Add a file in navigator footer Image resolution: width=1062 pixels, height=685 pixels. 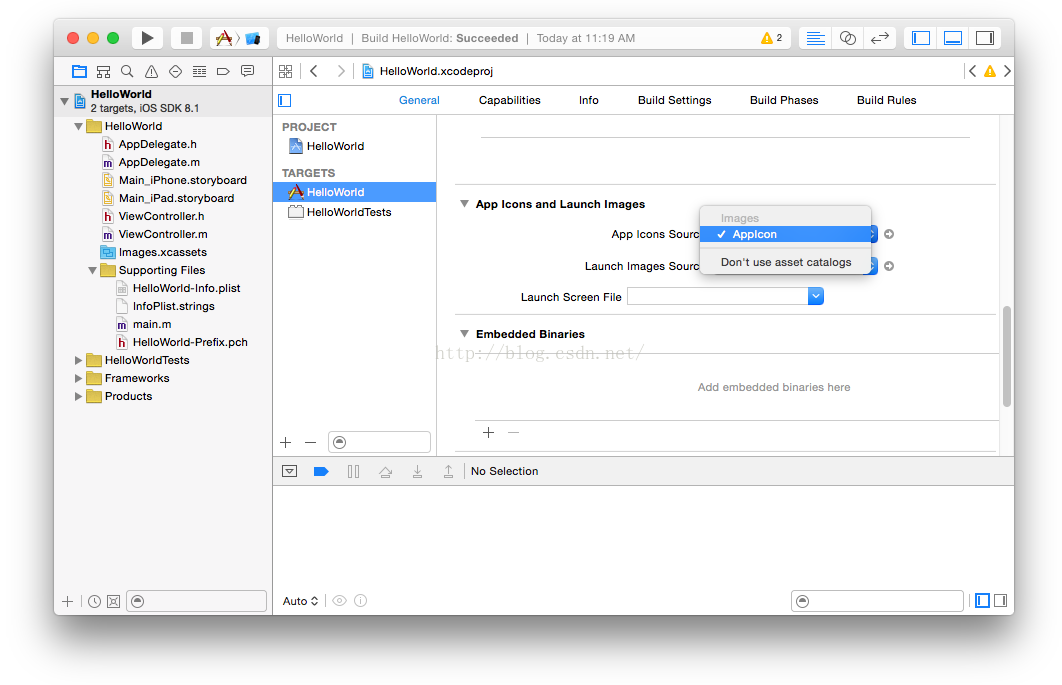coord(68,601)
